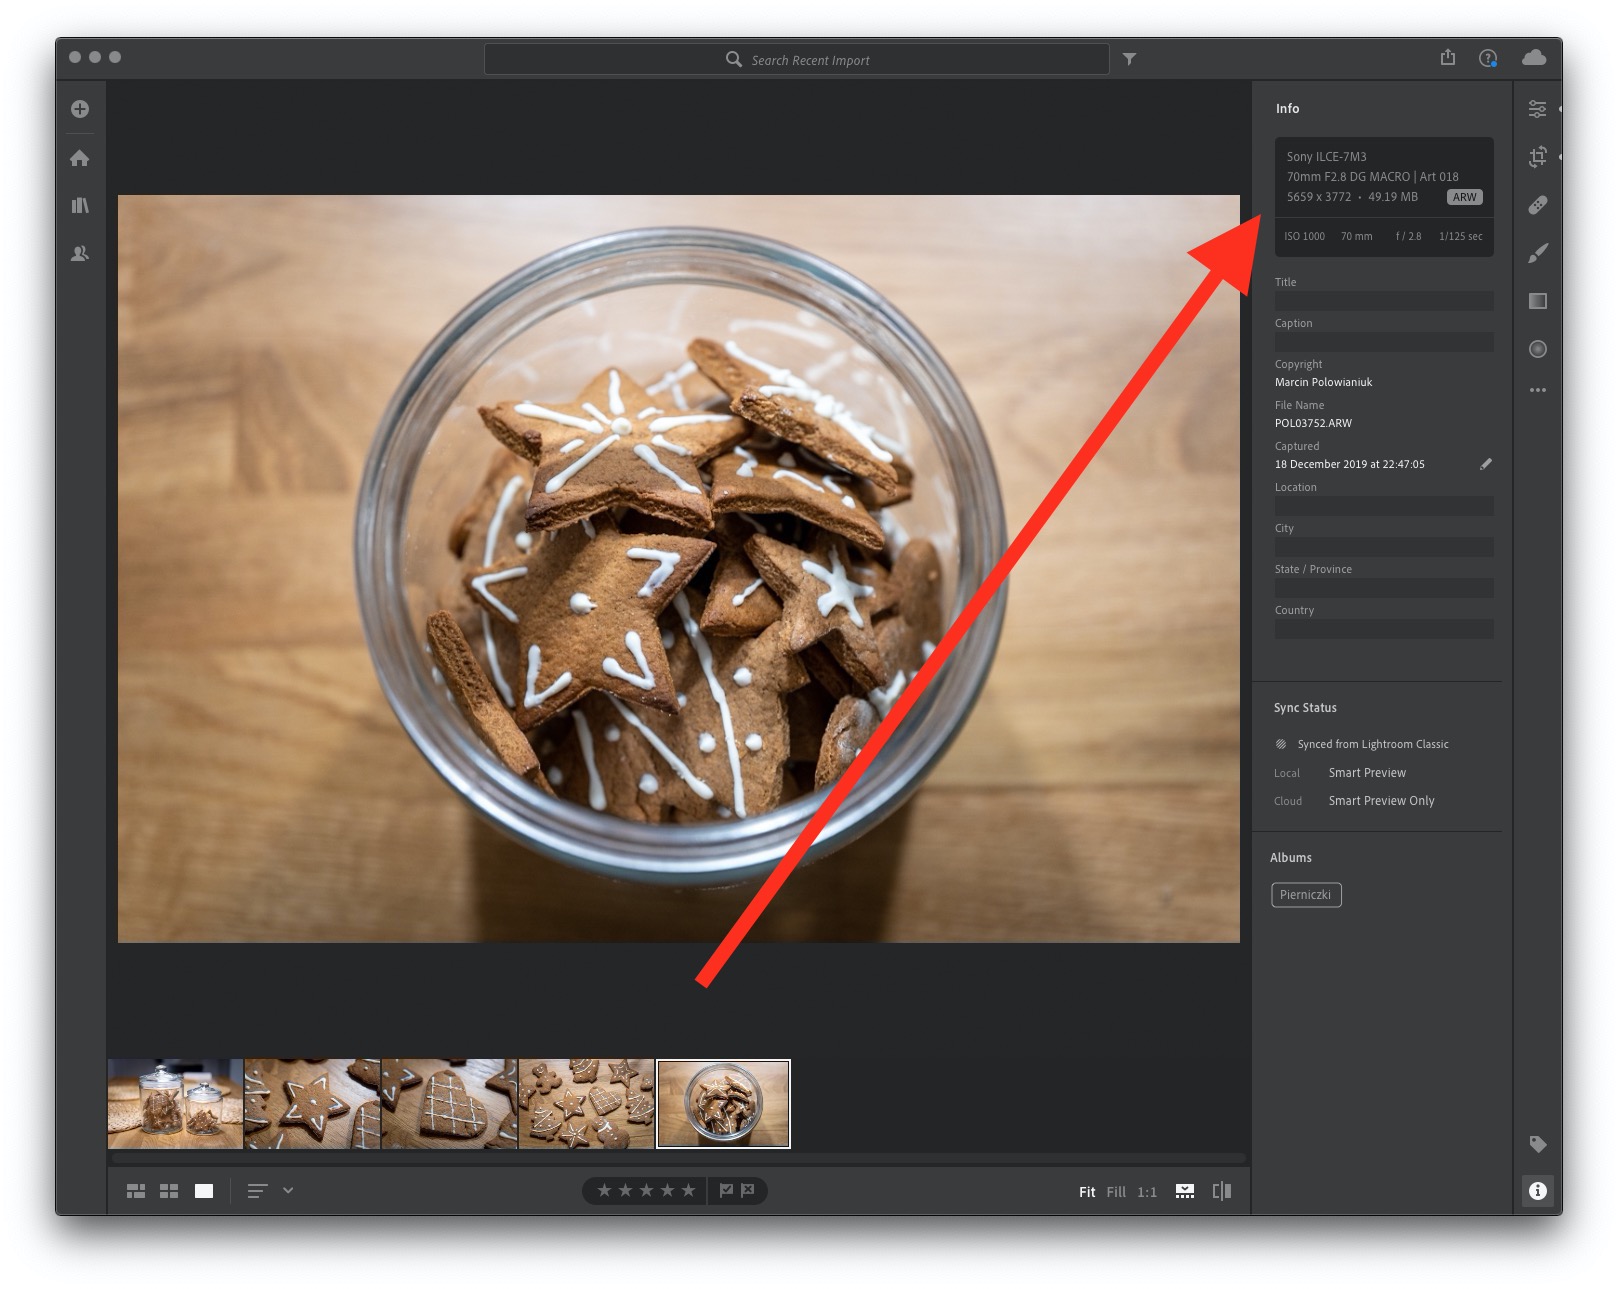1618x1289 pixels.
Task: Click copyright text Marcin Polowianiuk
Action: click(x=1323, y=382)
